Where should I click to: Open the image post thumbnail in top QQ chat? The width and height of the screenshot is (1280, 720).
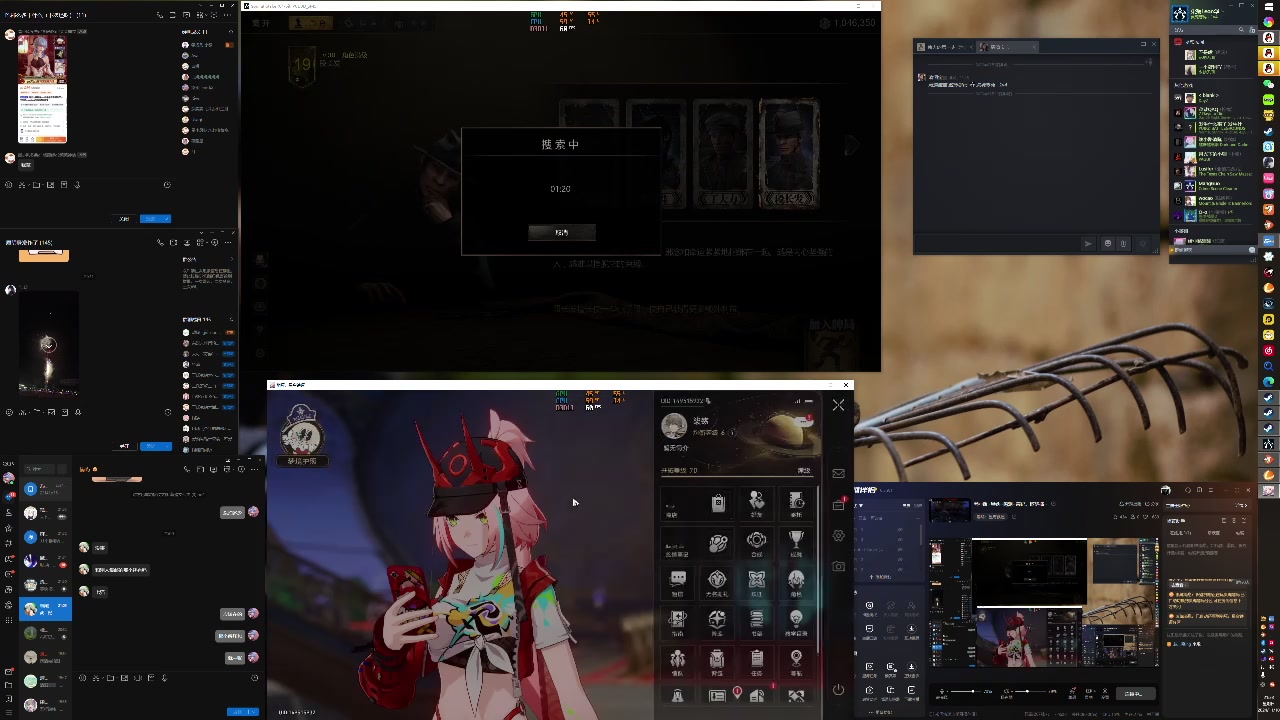pyautogui.click(x=42, y=89)
